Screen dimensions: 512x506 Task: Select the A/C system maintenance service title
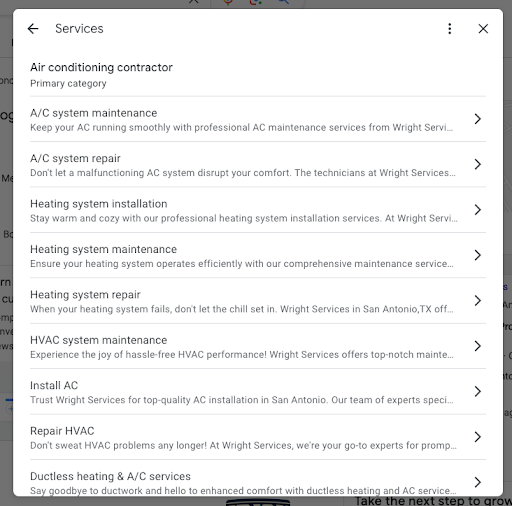click(x=93, y=113)
